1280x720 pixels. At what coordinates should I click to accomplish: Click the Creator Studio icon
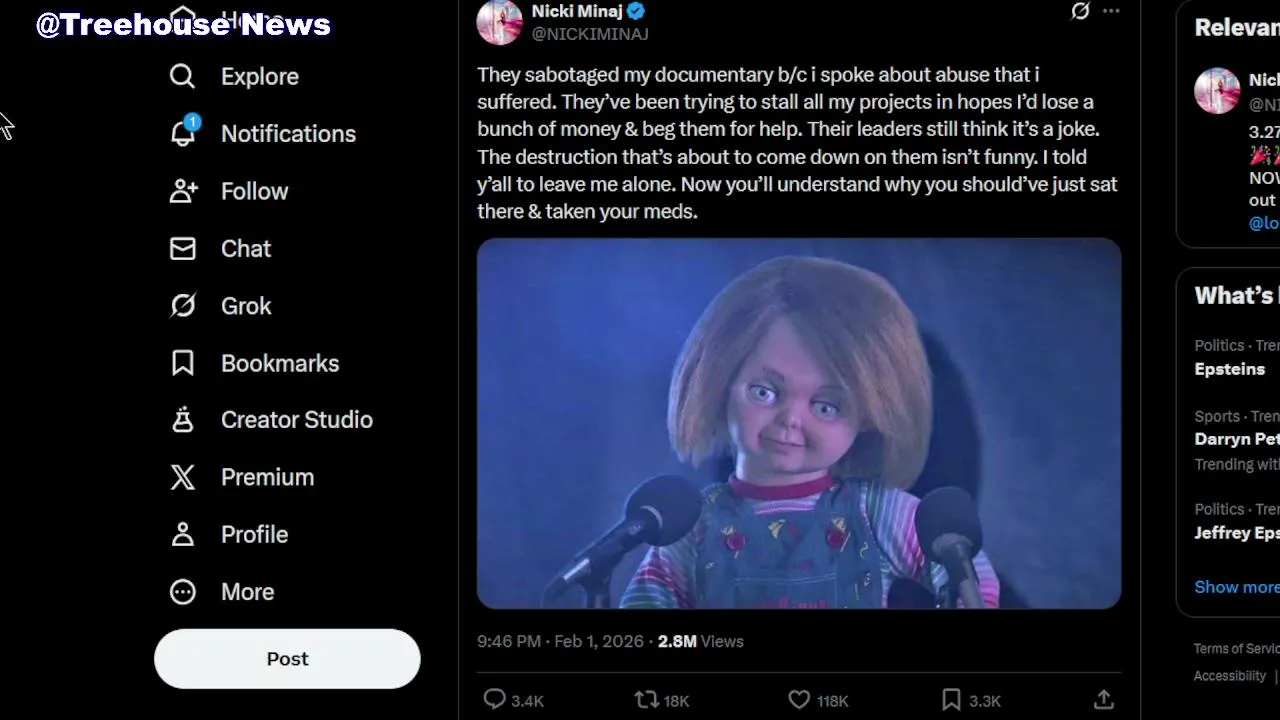[x=183, y=420]
